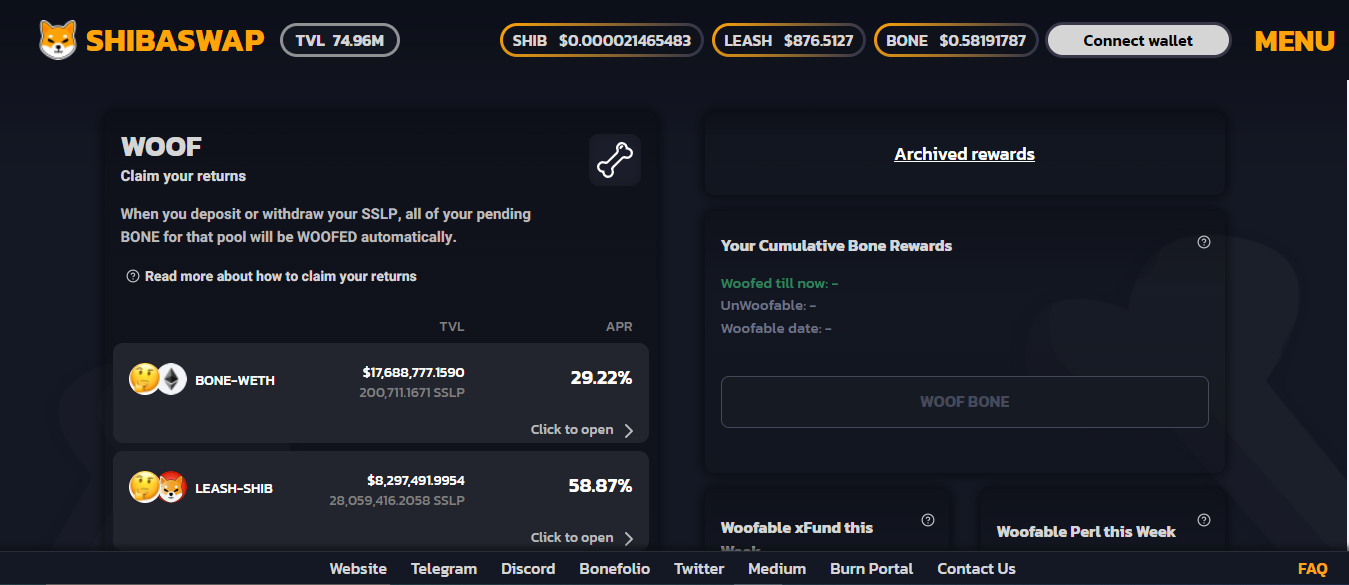1349x585 pixels.
Task: Open the Archived rewards link
Action: pos(965,154)
